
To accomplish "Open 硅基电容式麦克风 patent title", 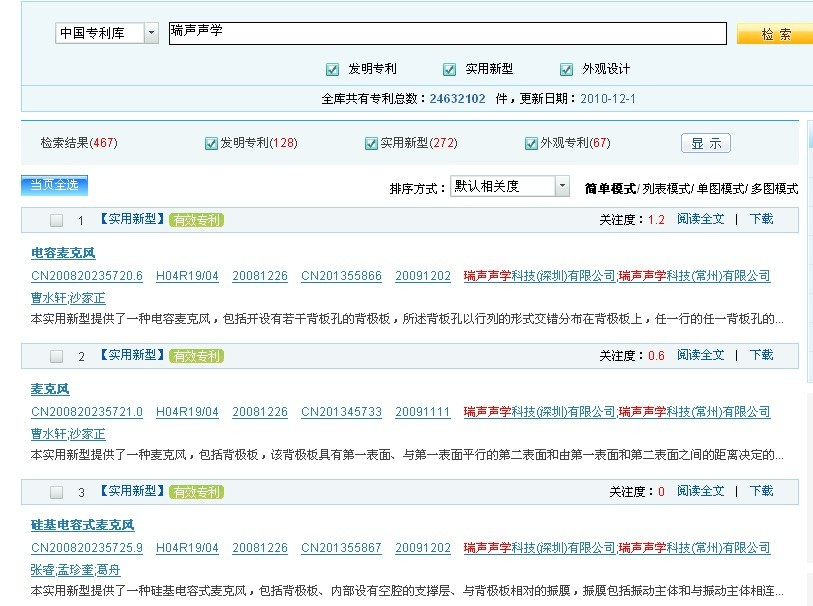I will 82,525.
